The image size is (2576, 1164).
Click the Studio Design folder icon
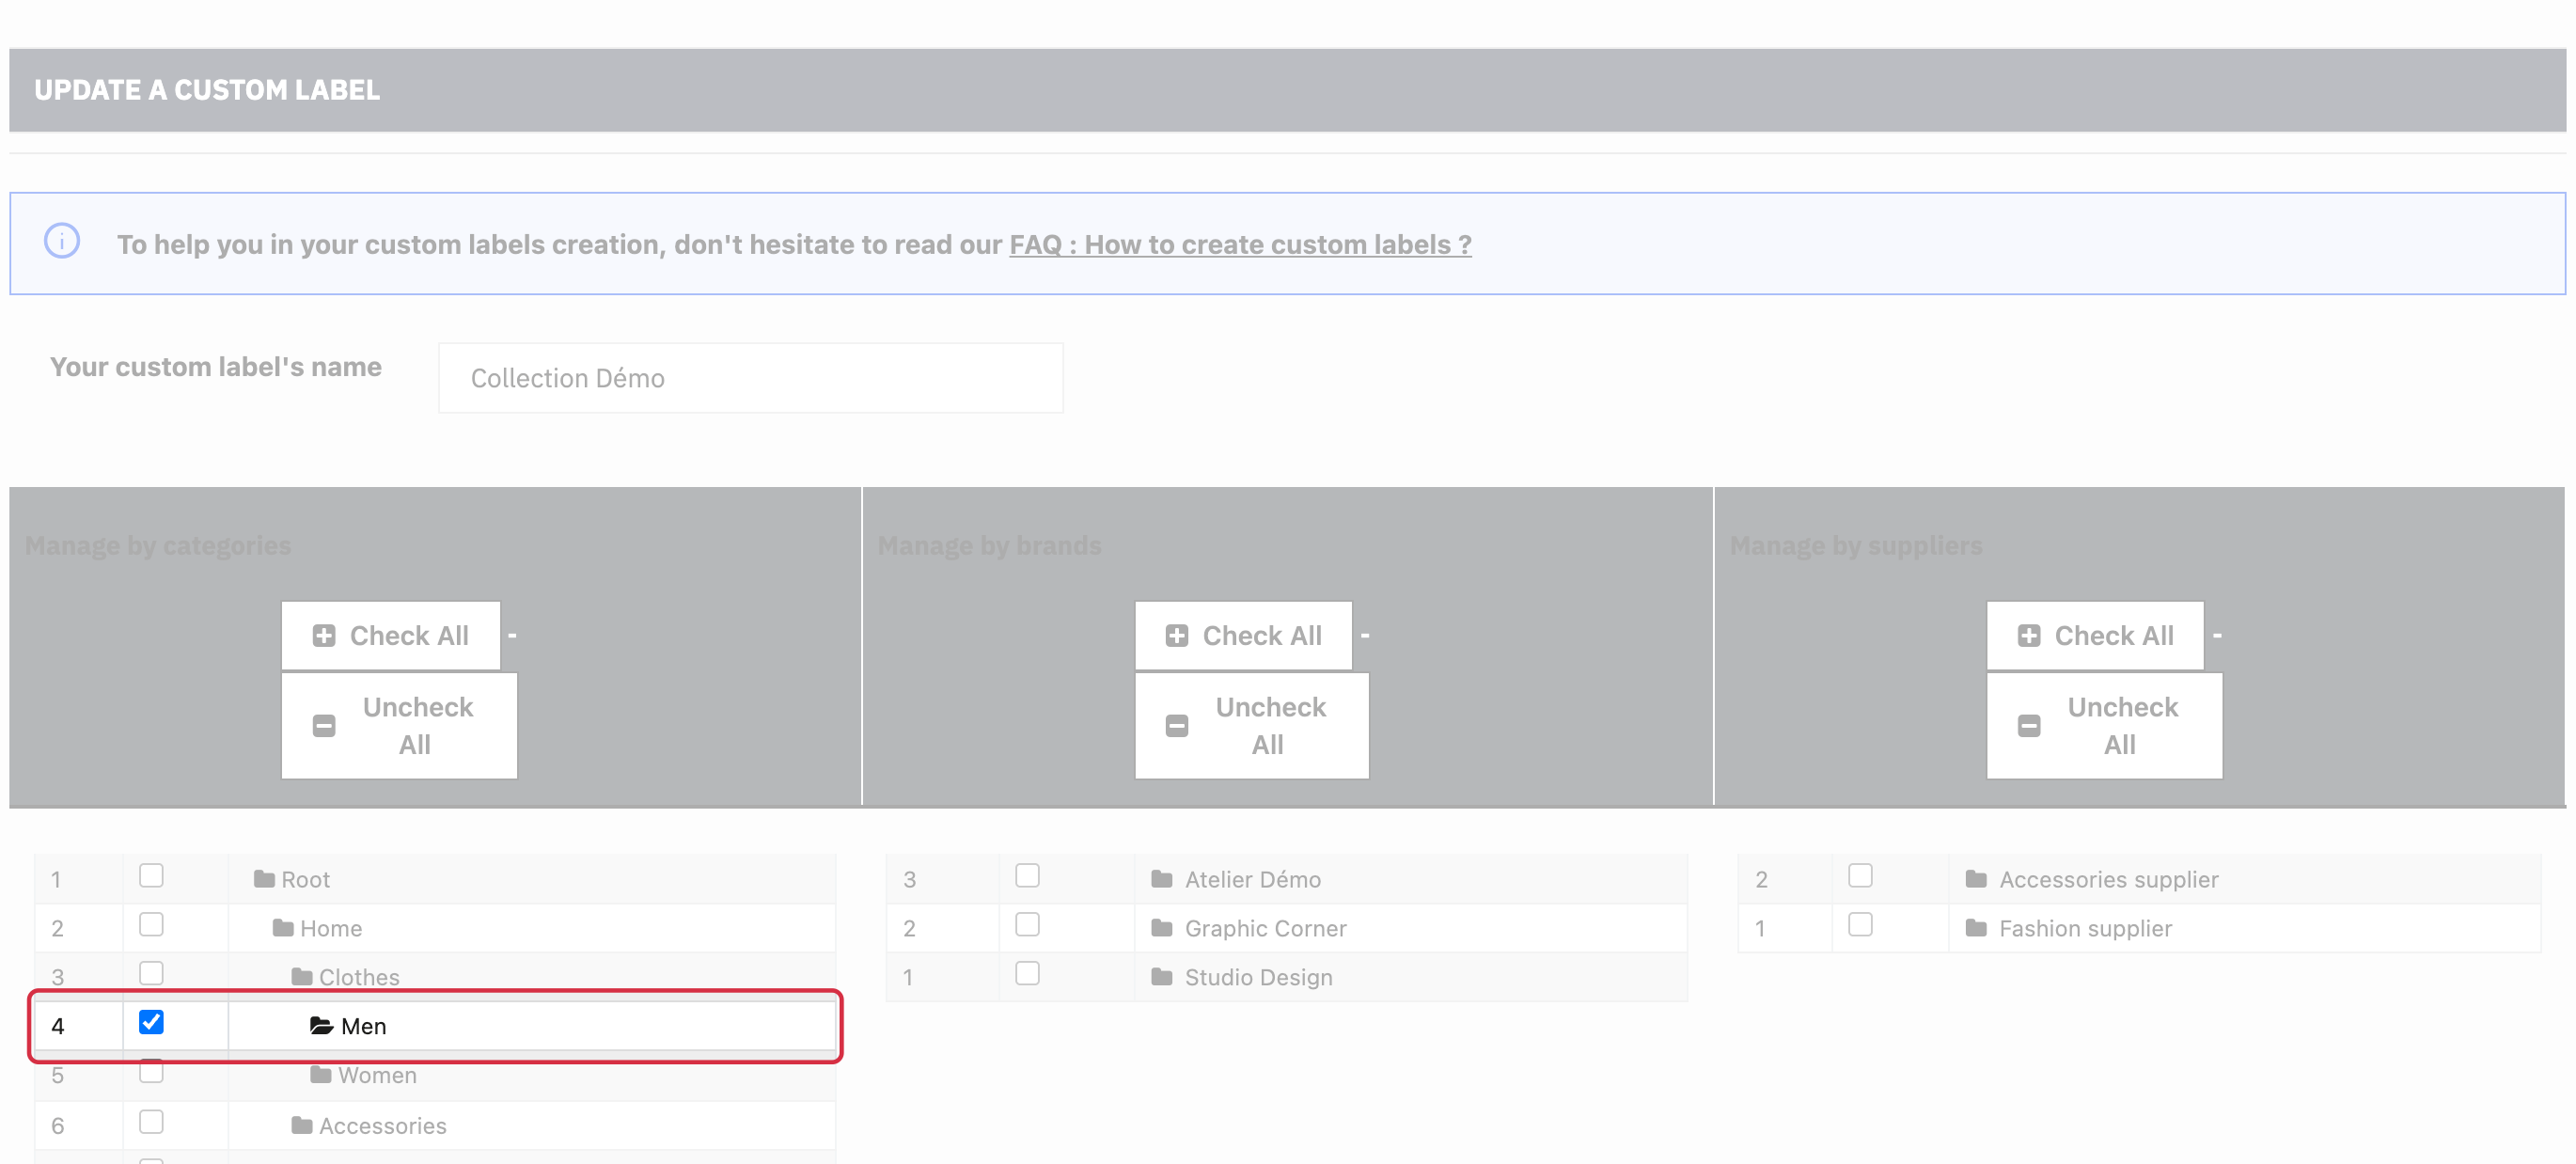click(1161, 976)
